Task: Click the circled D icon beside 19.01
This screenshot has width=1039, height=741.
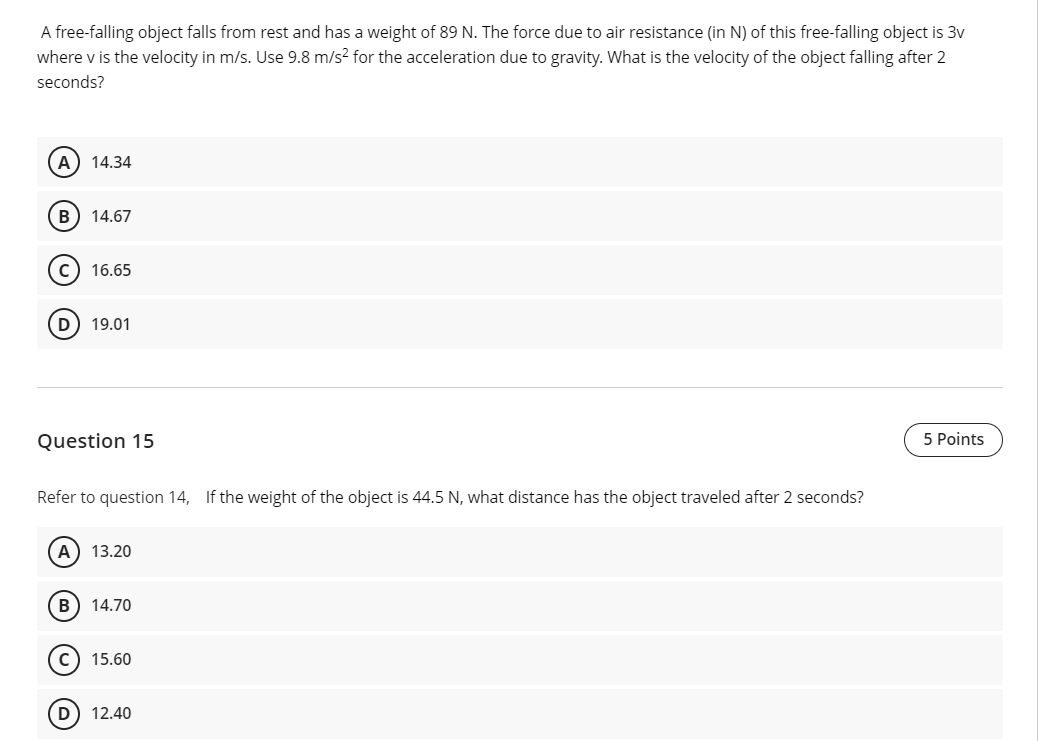Action: [64, 324]
